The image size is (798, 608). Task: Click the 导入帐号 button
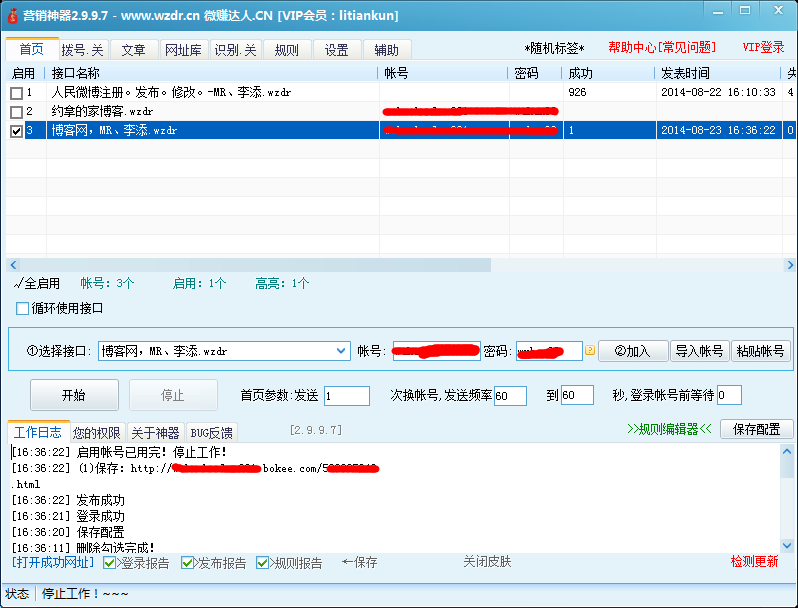699,351
